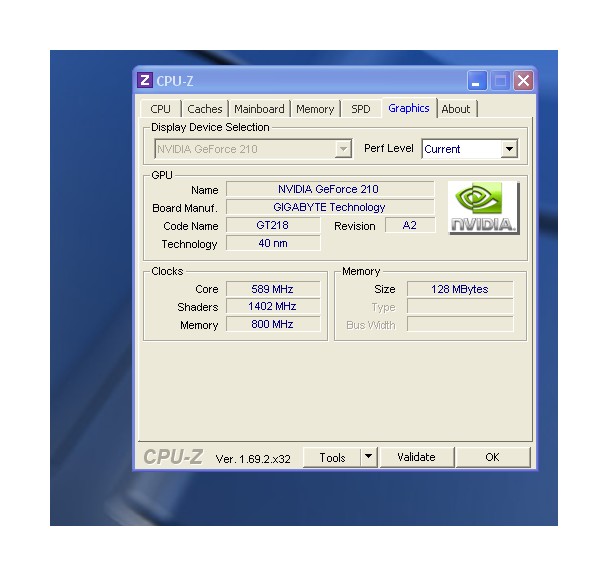Open the Caches tab
The image size is (608, 576).
pos(205,109)
